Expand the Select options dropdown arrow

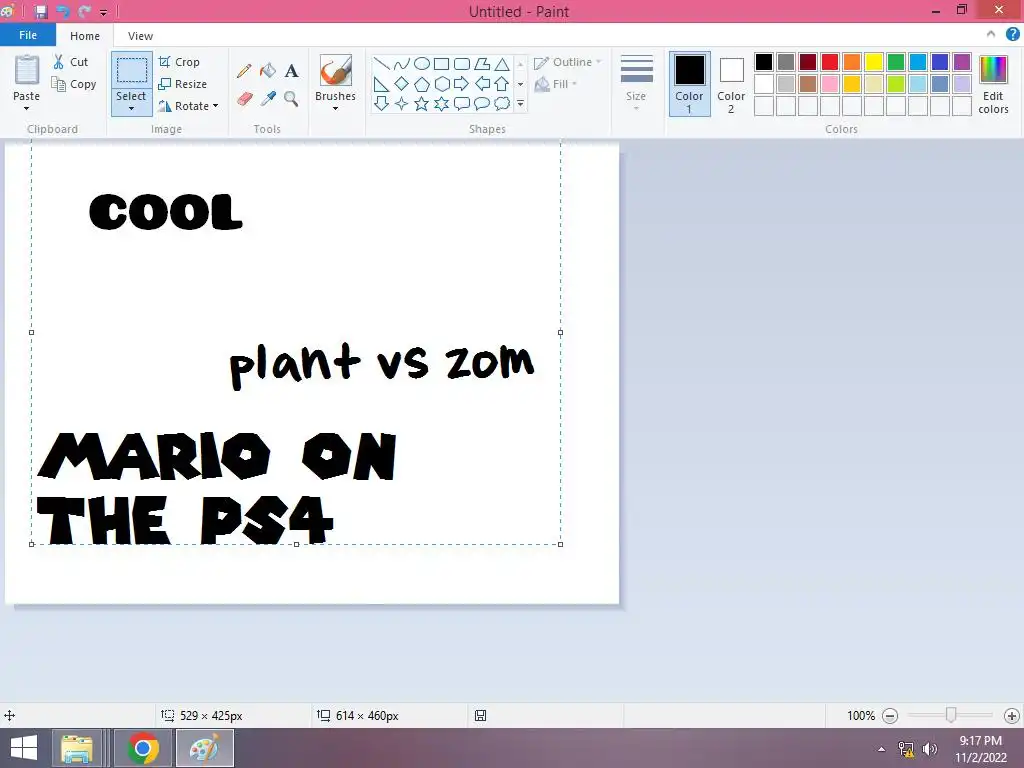coord(131,108)
